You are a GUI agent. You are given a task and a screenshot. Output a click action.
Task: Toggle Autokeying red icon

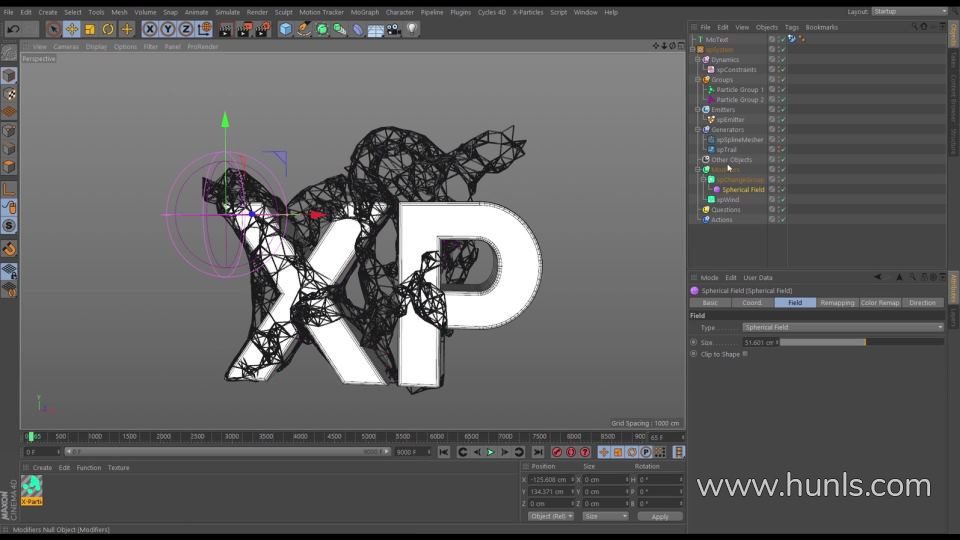point(571,452)
